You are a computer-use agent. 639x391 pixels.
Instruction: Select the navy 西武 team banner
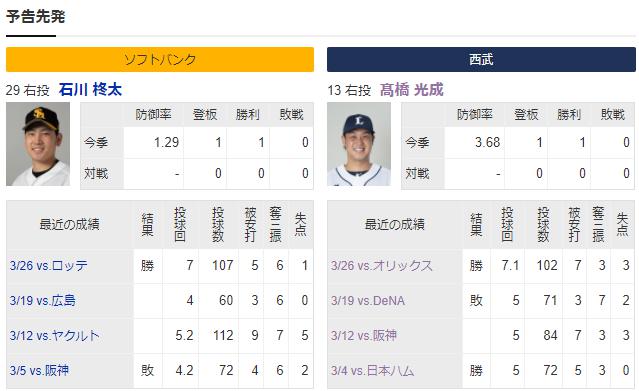481,60
